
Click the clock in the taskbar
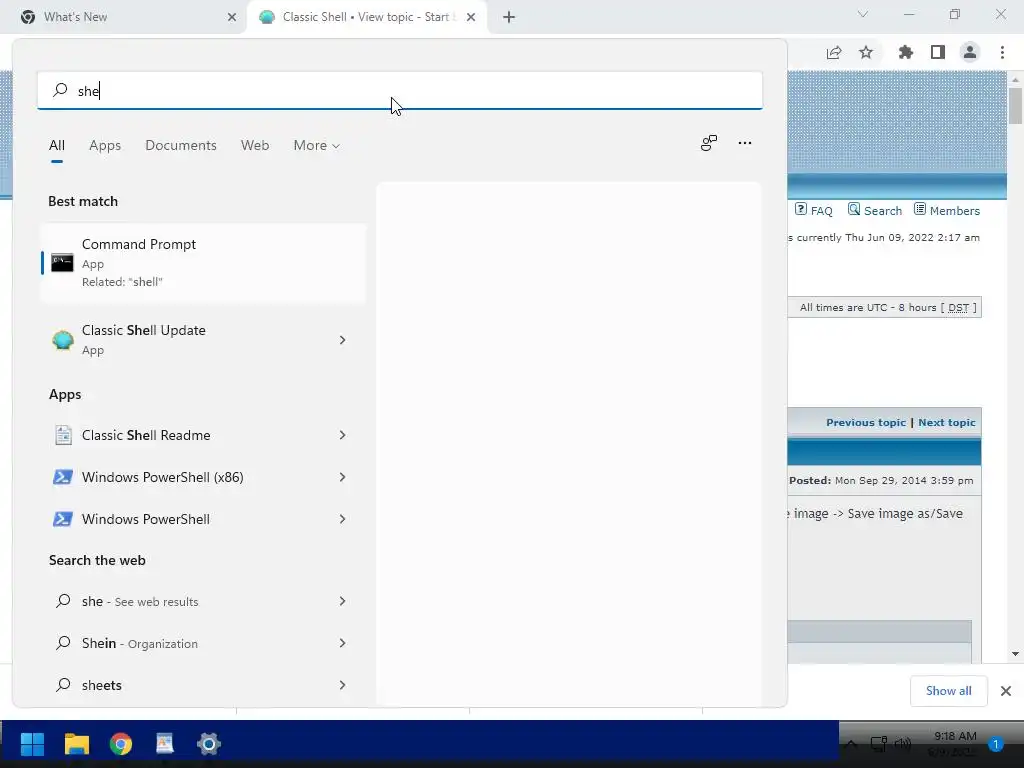(x=955, y=744)
